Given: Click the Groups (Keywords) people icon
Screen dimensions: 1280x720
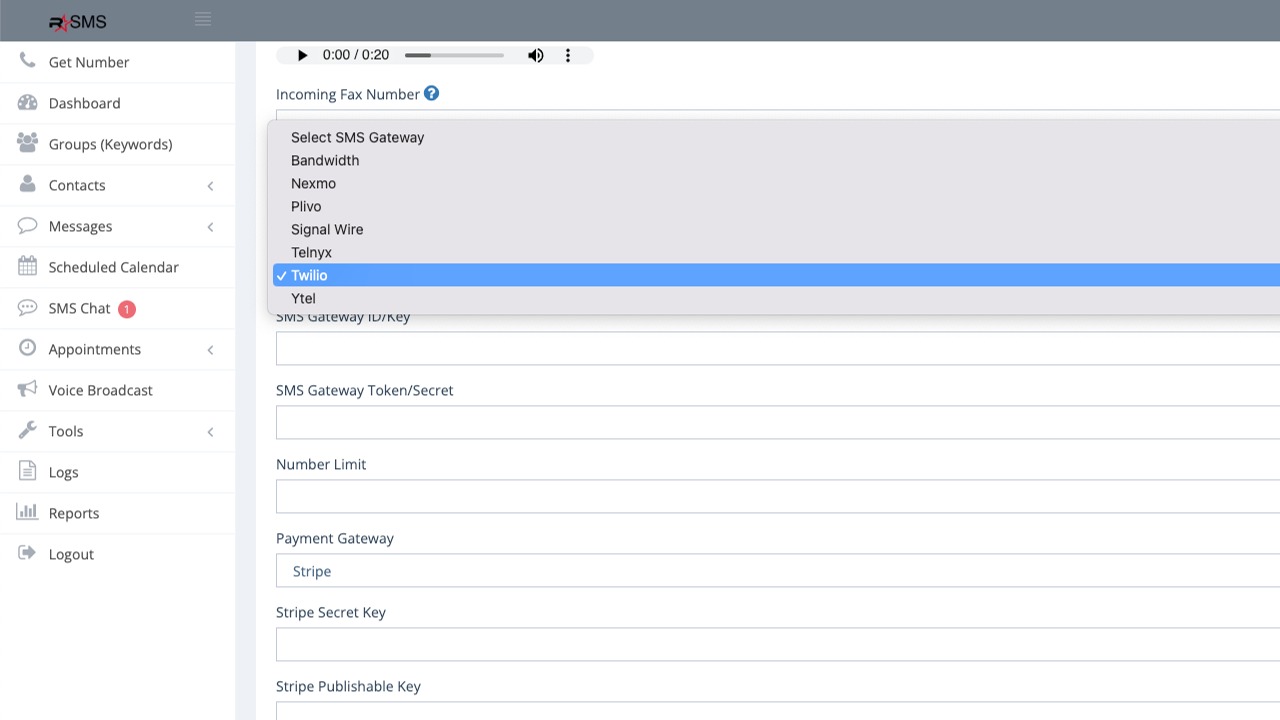Looking at the screenshot, I should click(x=27, y=143).
